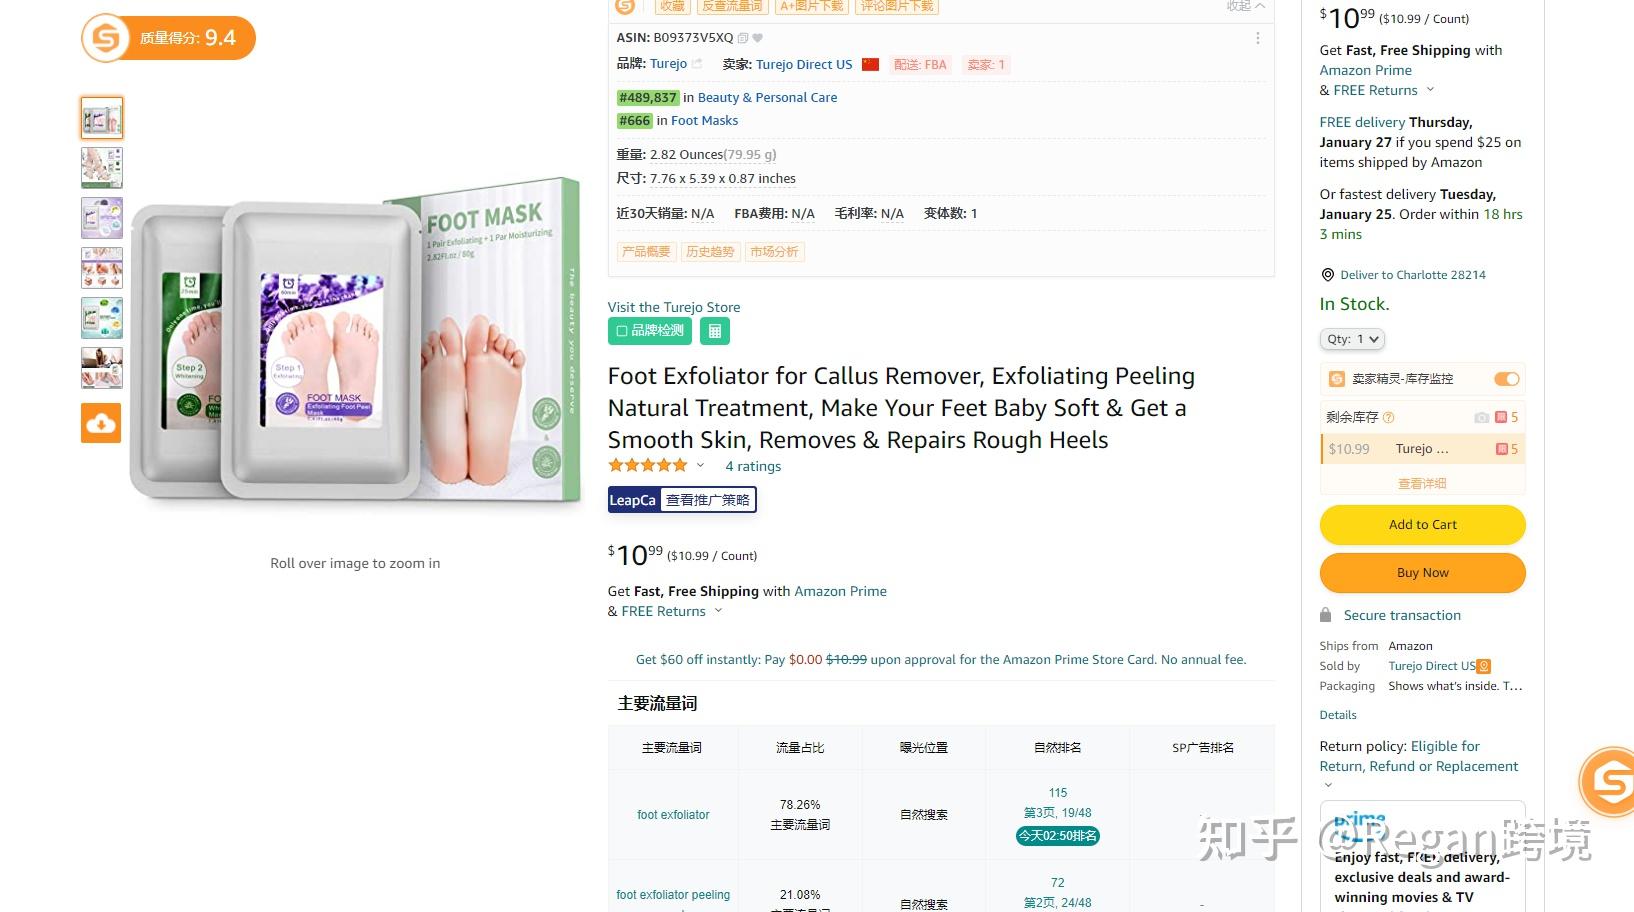The width and height of the screenshot is (1634, 912).
Task: Open the three-dot menu in info panel
Action: pos(1257,38)
